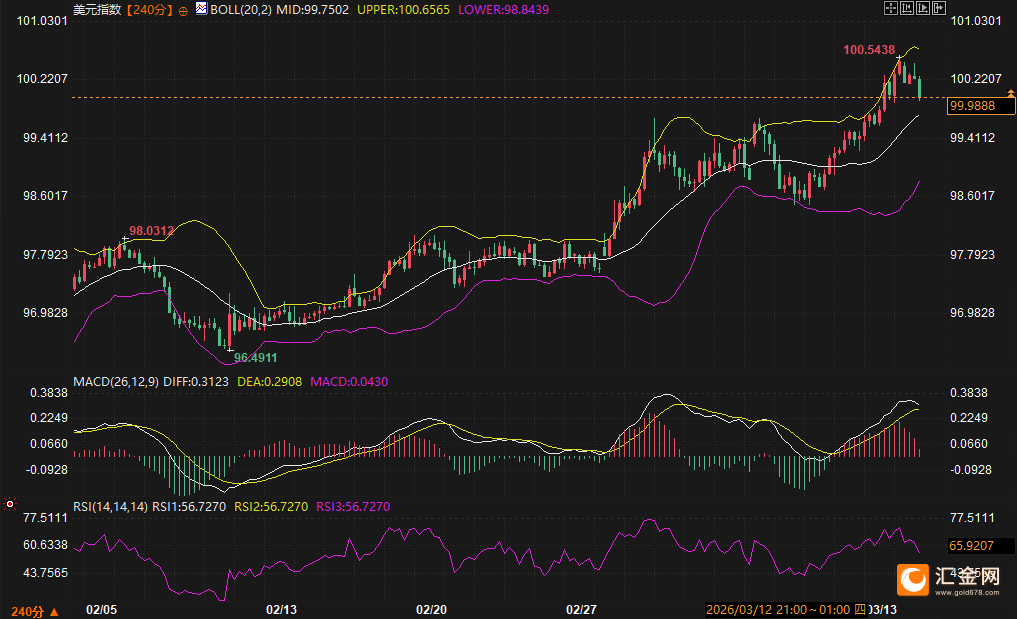Click the 美元指数 symbol name
Image resolution: width=1017 pixels, height=619 pixels.
click(97, 9)
